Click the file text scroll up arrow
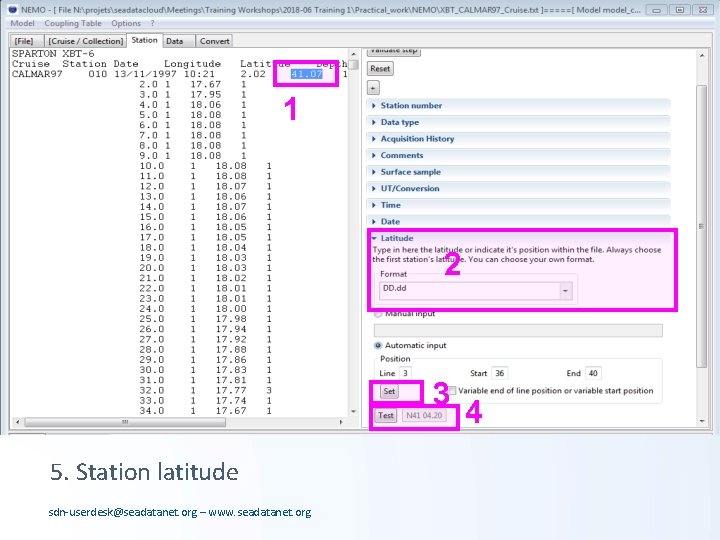Screen dimensions: 720x540 point(353,54)
